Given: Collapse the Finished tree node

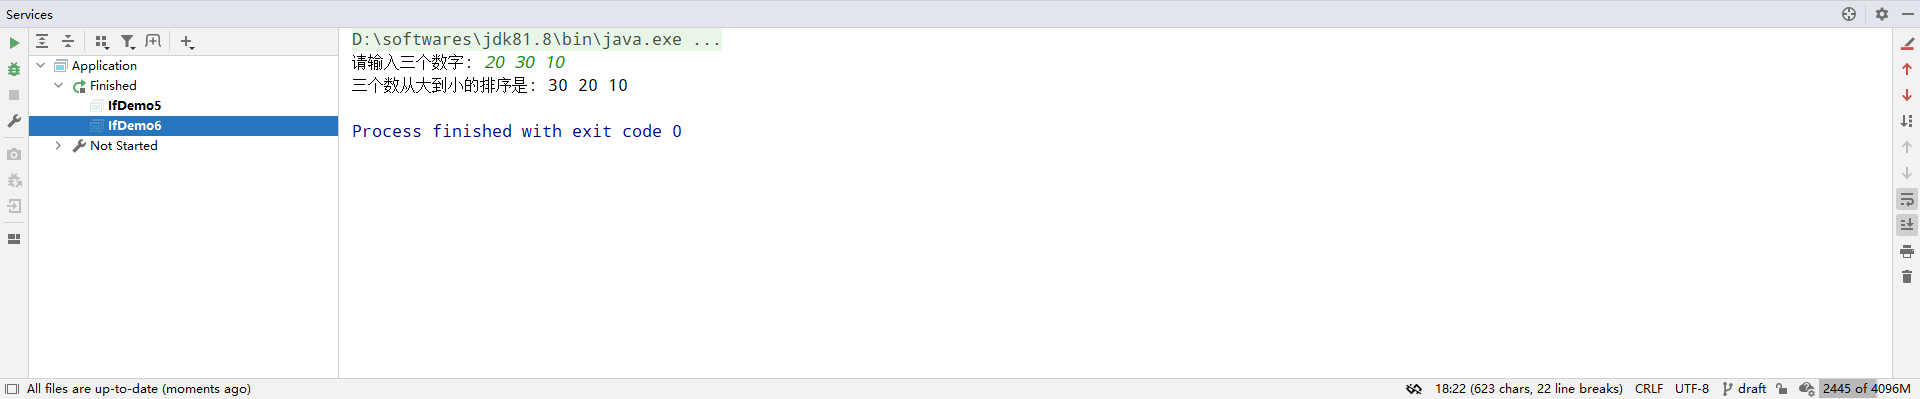Looking at the screenshot, I should (x=59, y=85).
